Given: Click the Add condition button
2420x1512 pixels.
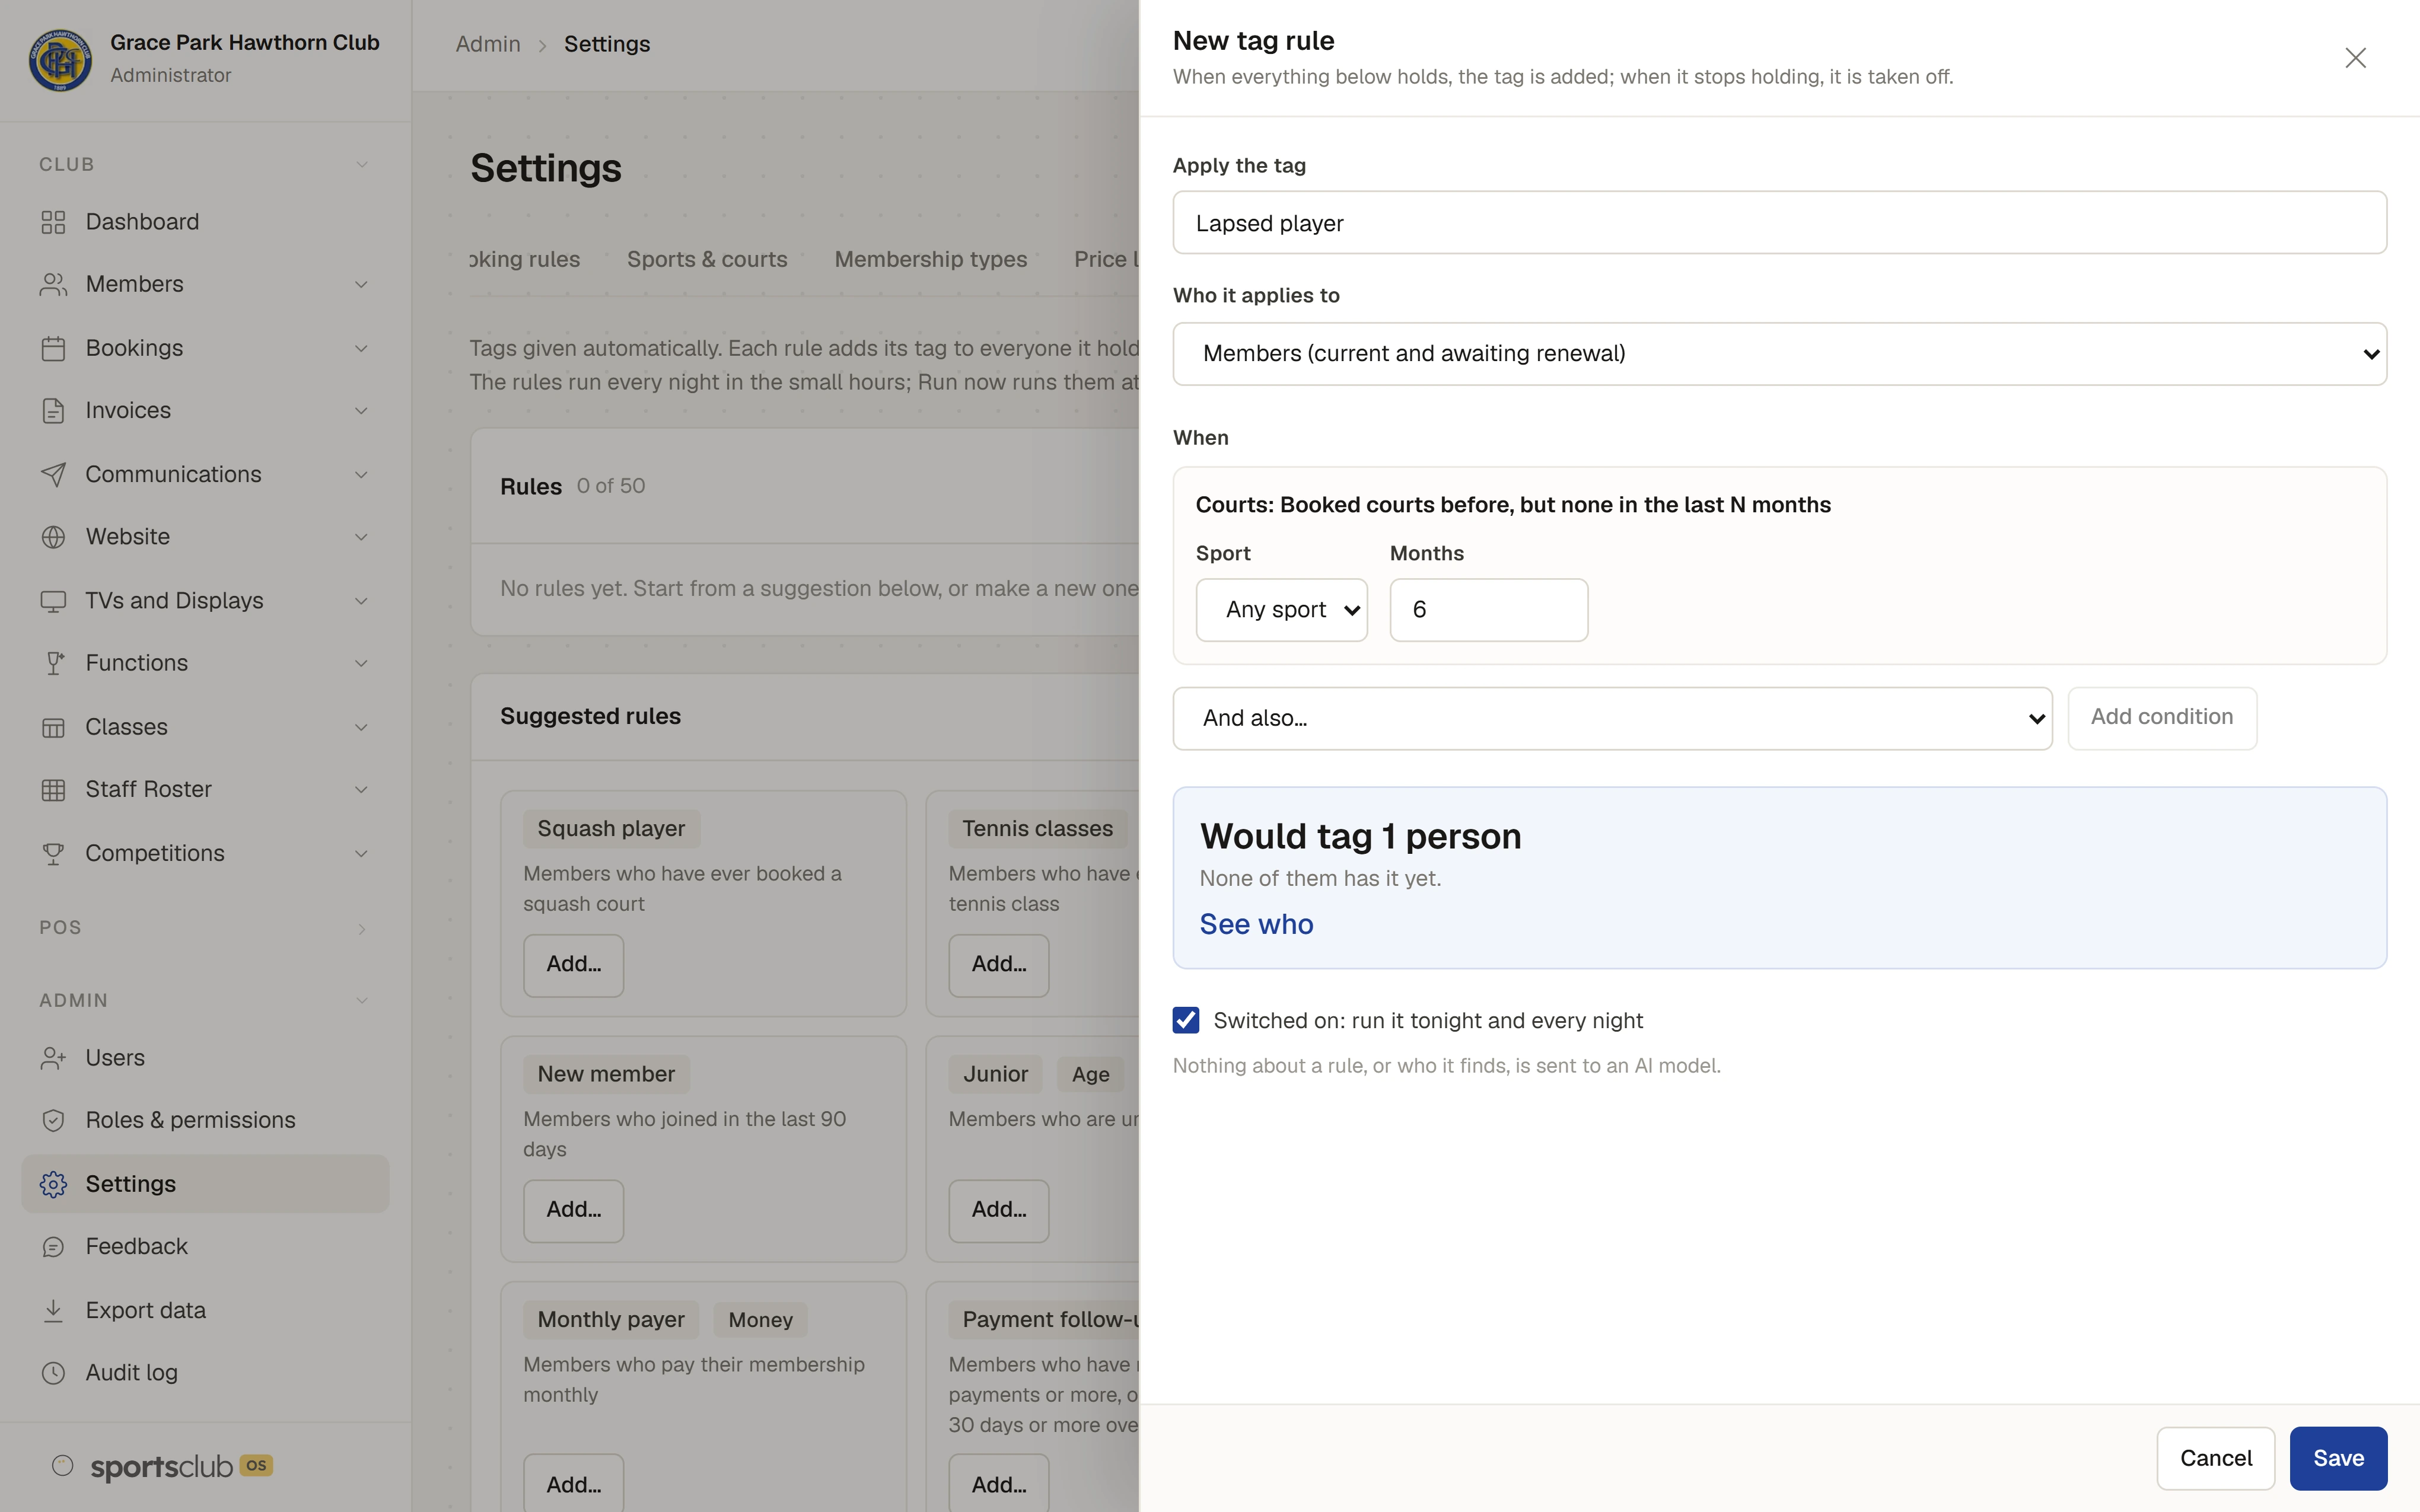Looking at the screenshot, I should coord(2161,717).
